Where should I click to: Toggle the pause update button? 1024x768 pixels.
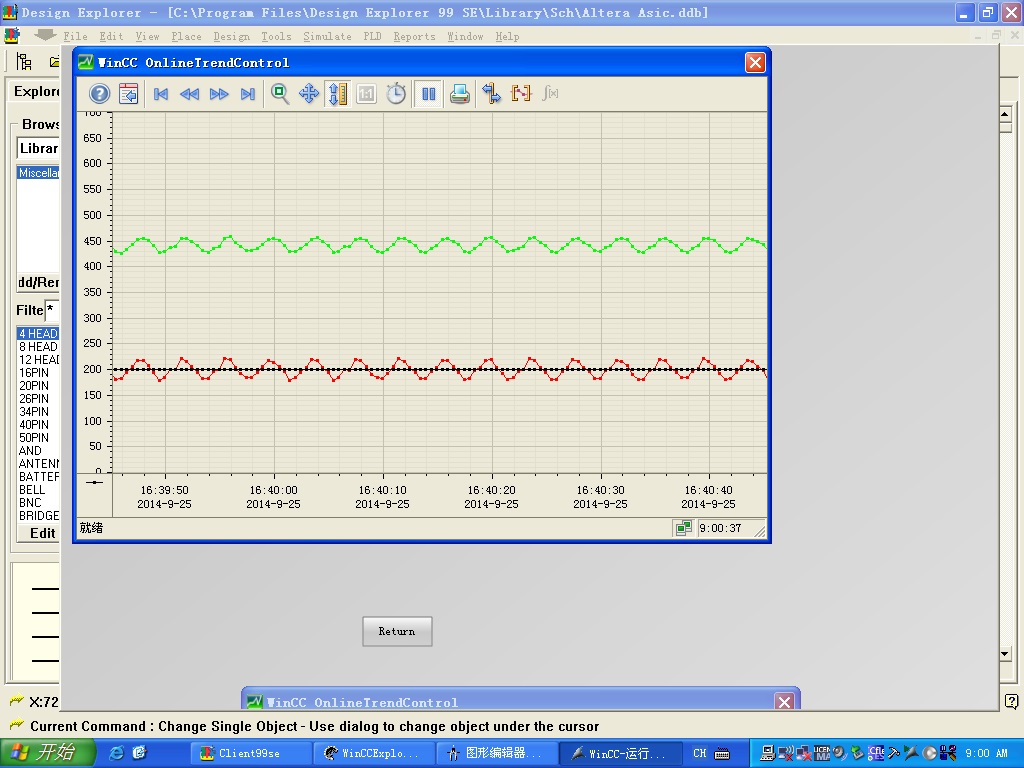click(x=428, y=94)
